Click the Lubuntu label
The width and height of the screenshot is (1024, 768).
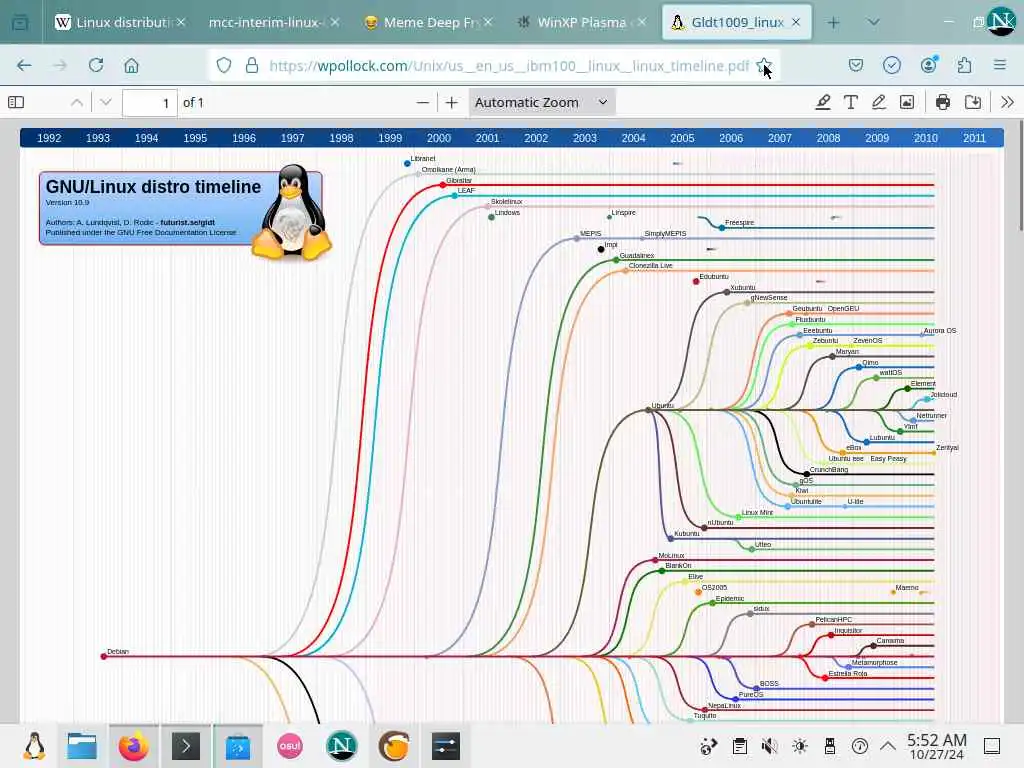tap(882, 437)
